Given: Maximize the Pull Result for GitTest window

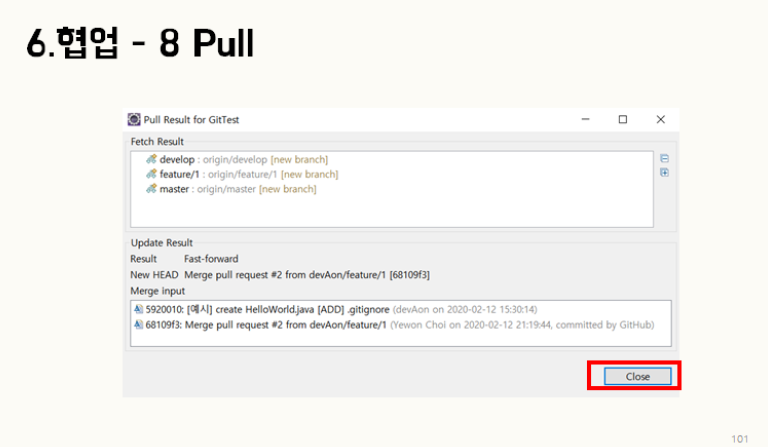Looking at the screenshot, I should click(623, 119).
